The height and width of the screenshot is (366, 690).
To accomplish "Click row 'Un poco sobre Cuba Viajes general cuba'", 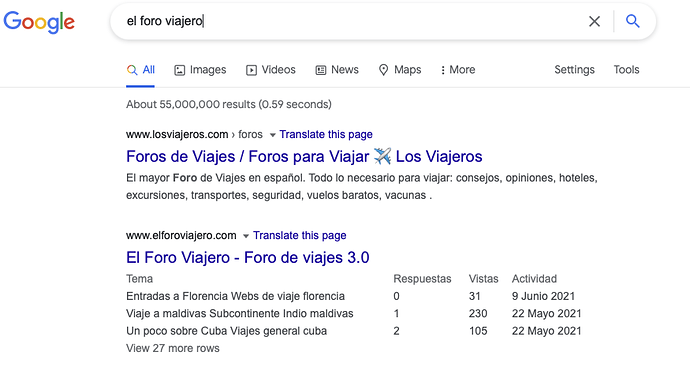I will pos(227,331).
